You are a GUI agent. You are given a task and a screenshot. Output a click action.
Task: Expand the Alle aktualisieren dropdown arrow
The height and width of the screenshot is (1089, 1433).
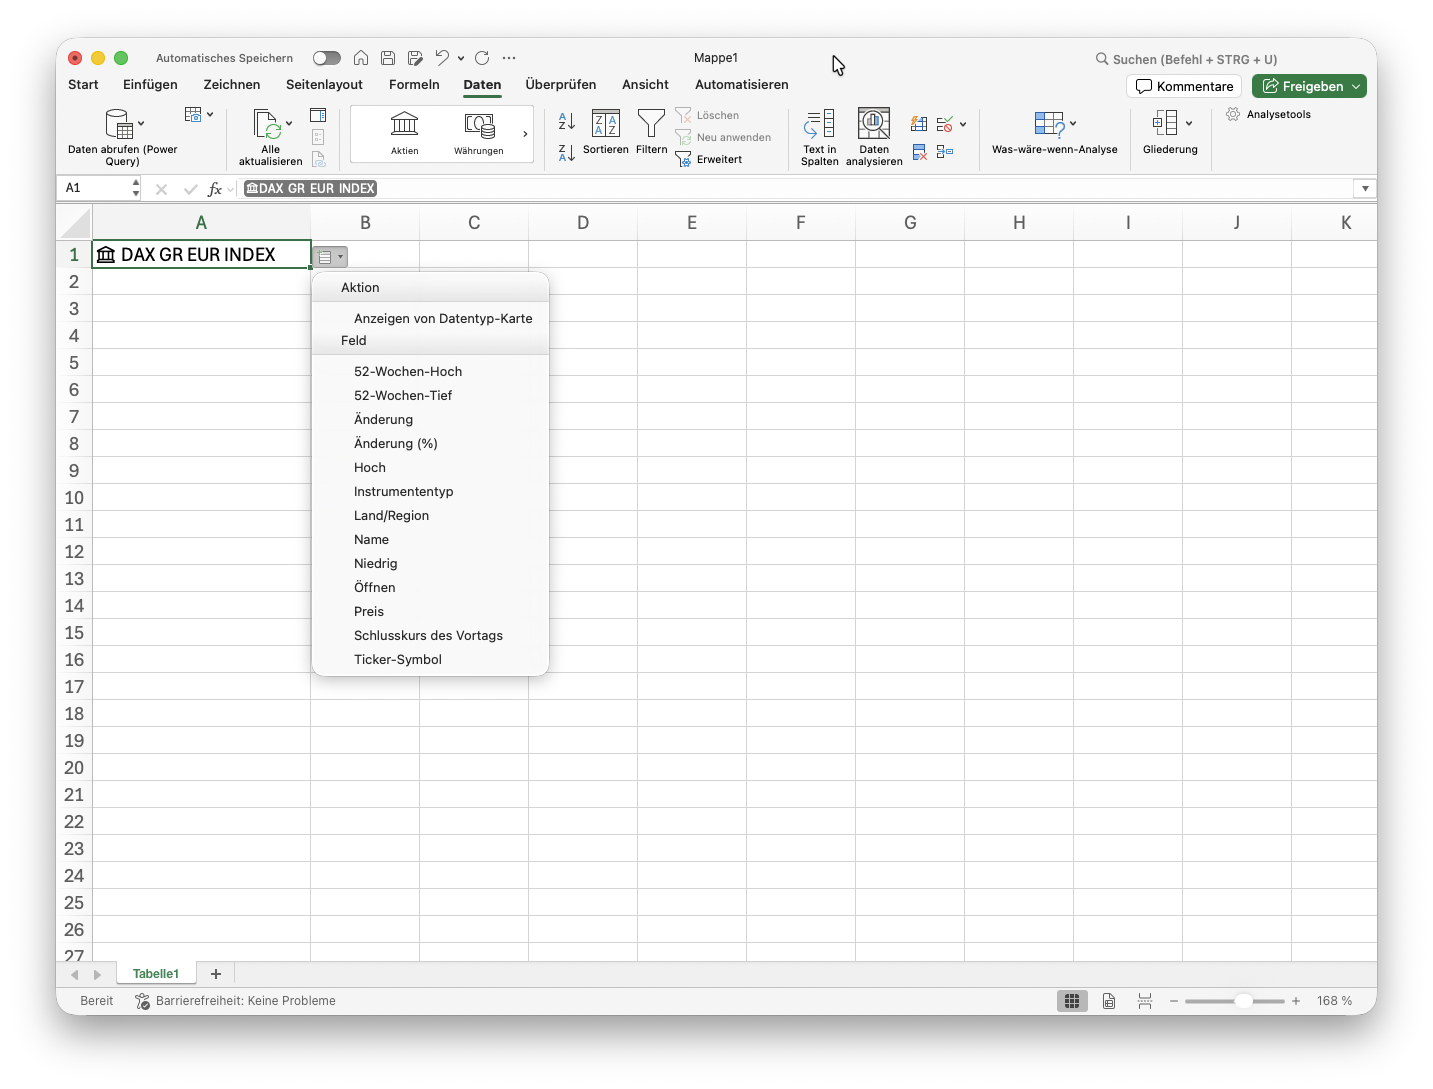point(289,124)
